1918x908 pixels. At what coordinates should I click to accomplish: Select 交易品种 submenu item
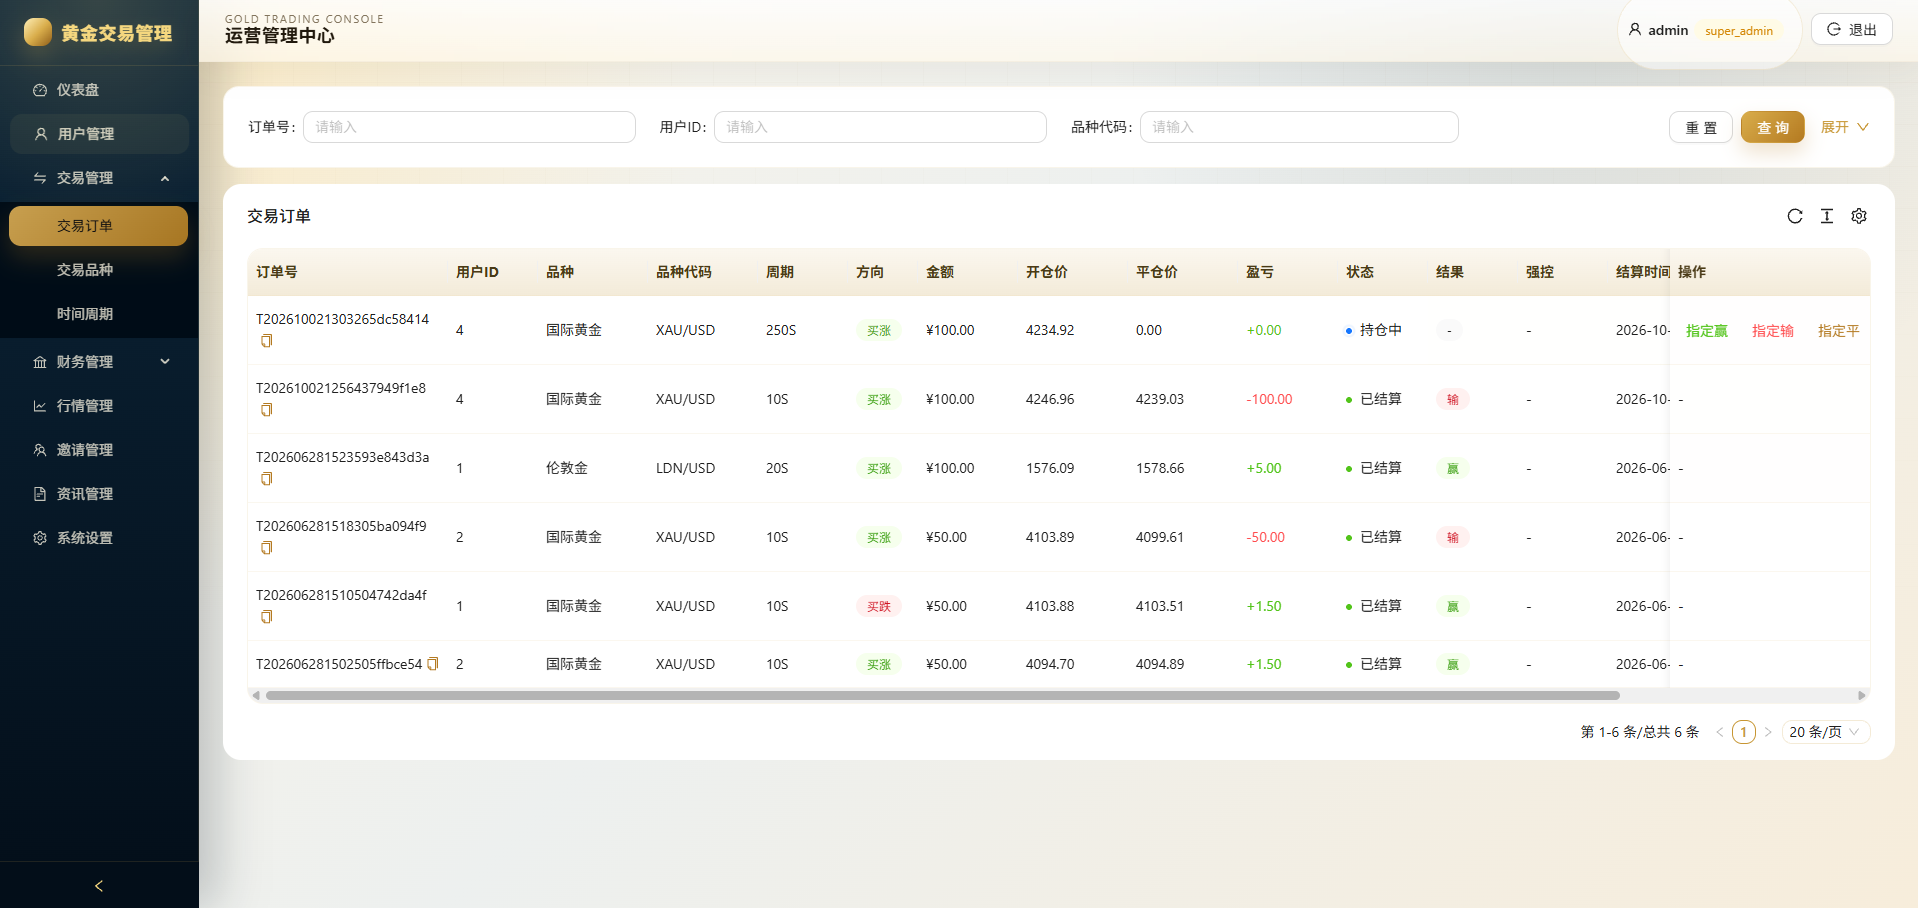(99, 270)
